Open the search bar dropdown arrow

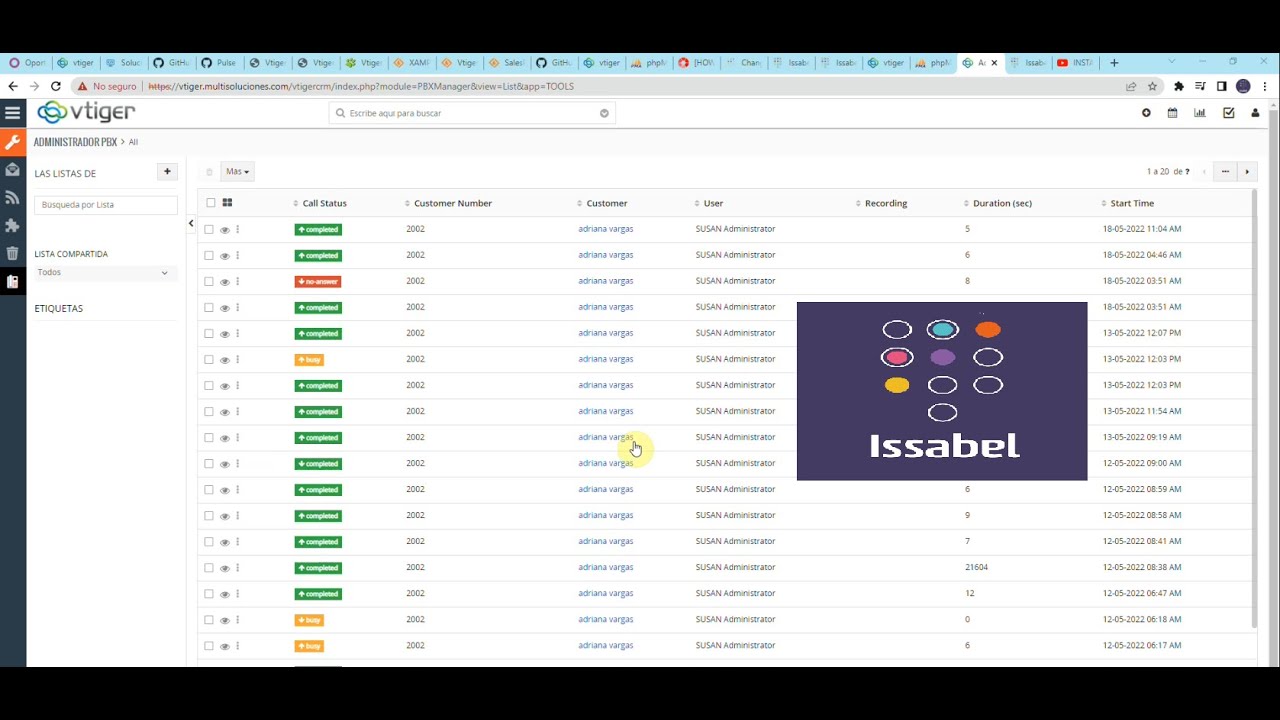pyautogui.click(x=604, y=113)
